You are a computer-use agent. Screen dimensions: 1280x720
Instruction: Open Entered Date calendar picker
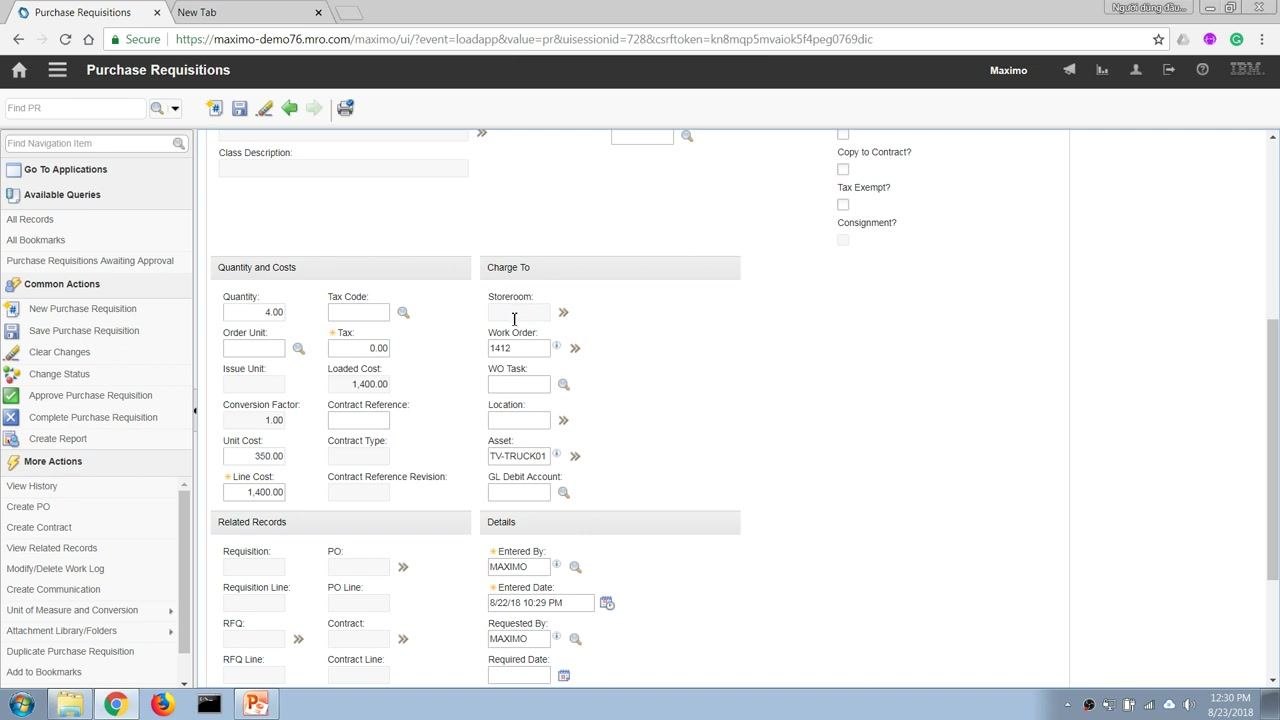607,603
